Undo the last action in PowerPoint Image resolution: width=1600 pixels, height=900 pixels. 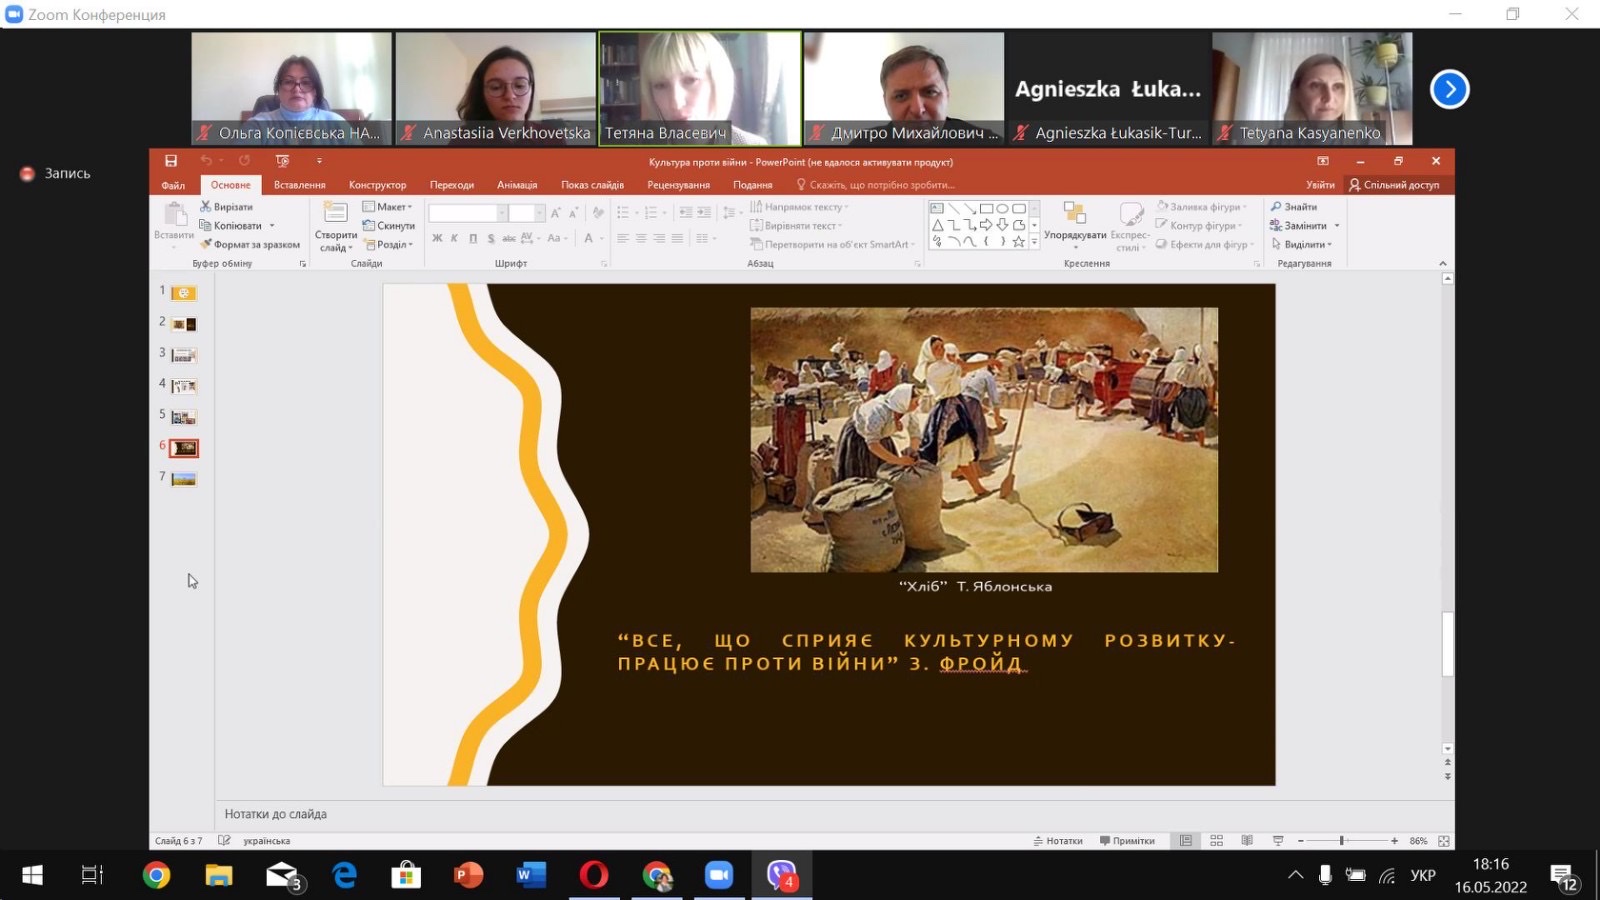point(205,161)
